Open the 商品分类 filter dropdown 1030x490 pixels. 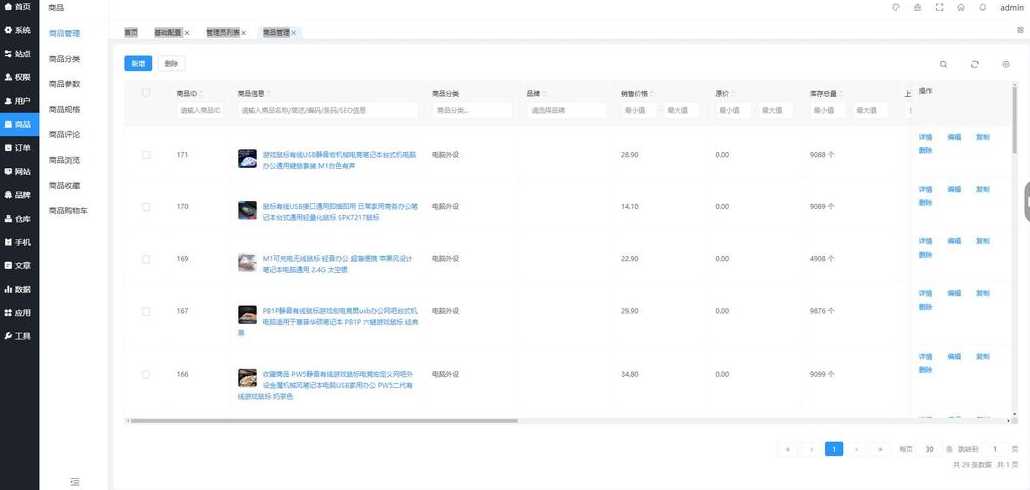click(472, 110)
